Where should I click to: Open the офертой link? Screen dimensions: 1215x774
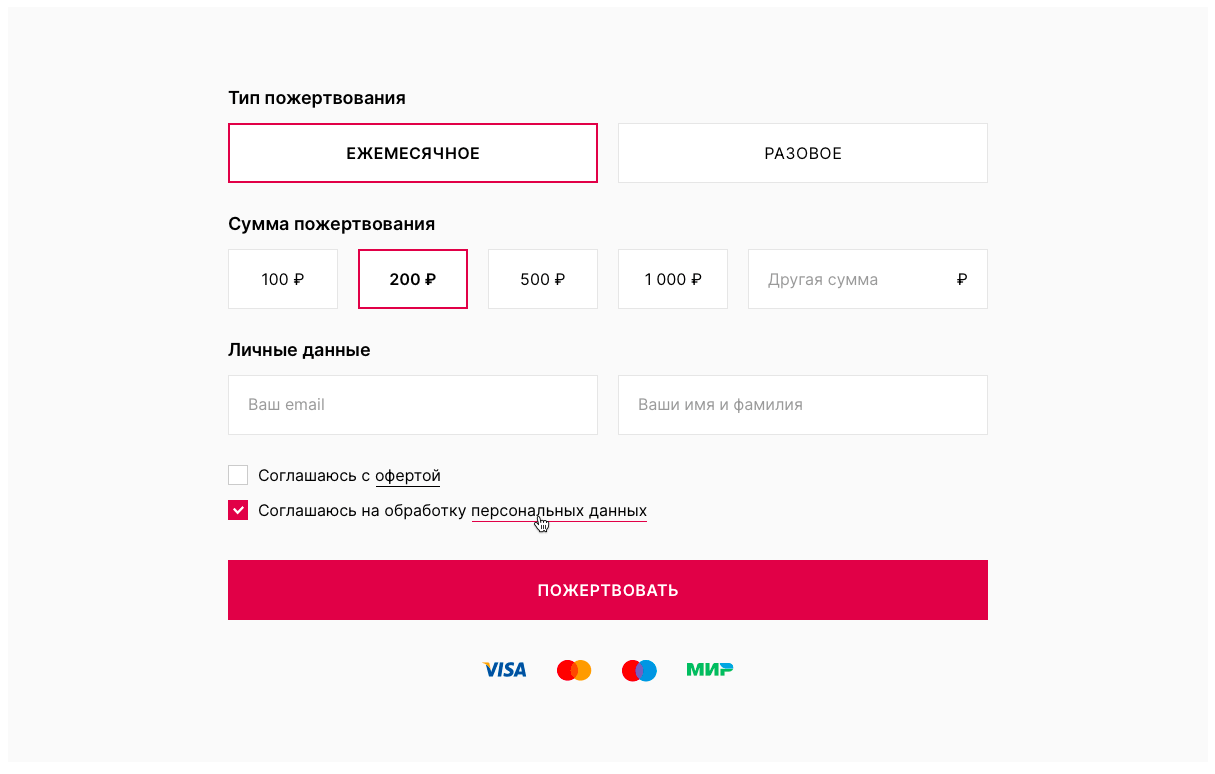click(407, 476)
